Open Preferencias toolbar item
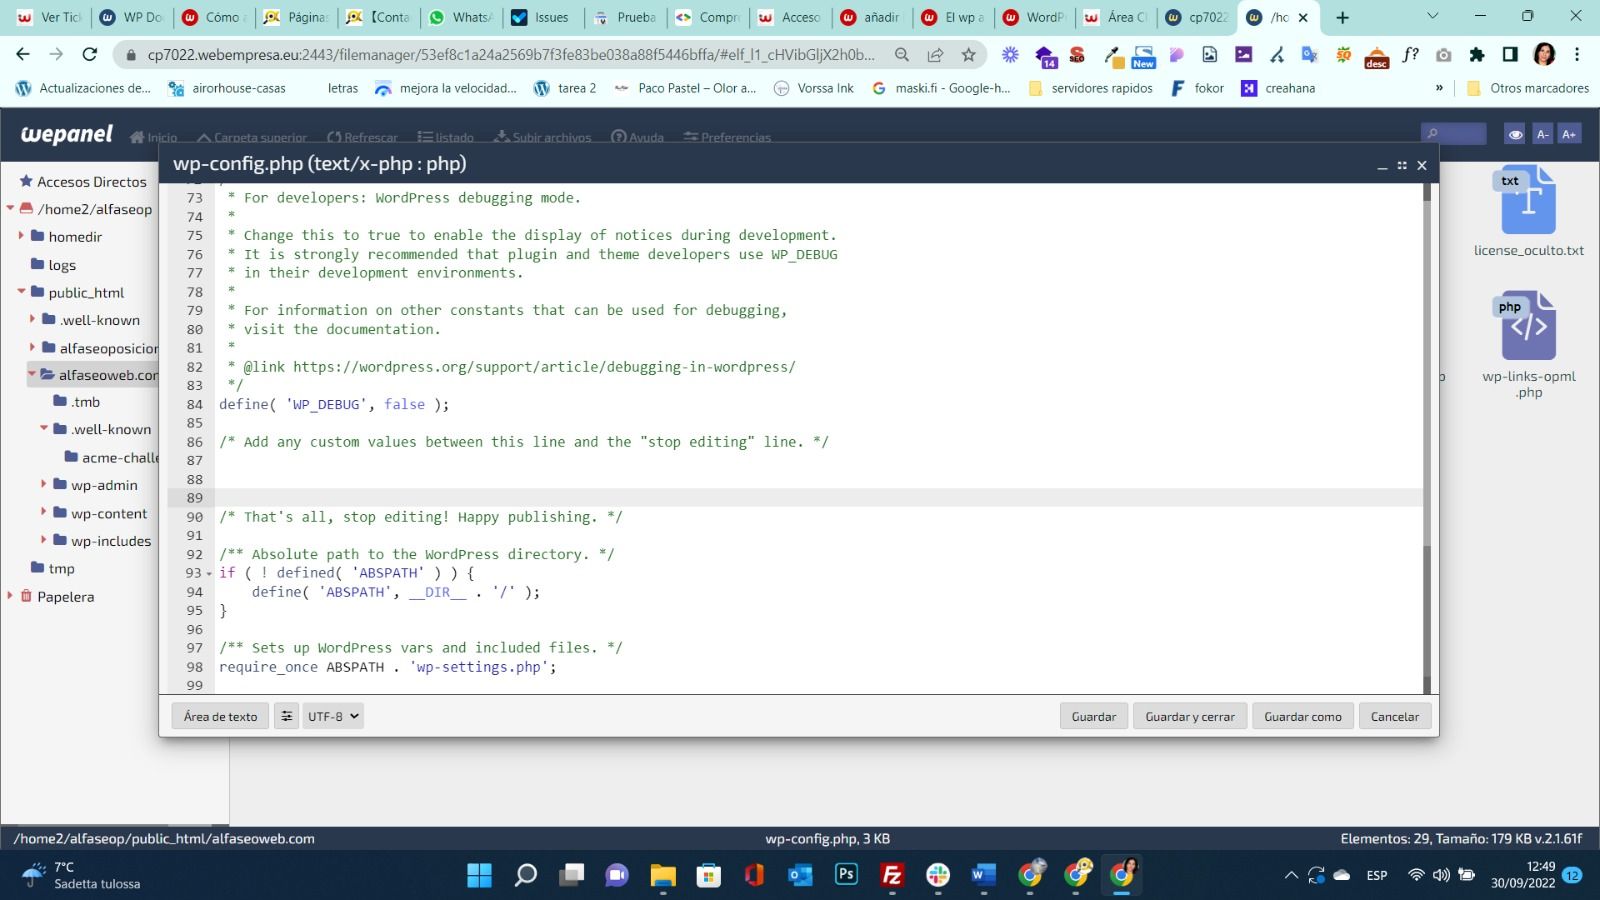Viewport: 1600px width, 900px height. click(x=727, y=137)
